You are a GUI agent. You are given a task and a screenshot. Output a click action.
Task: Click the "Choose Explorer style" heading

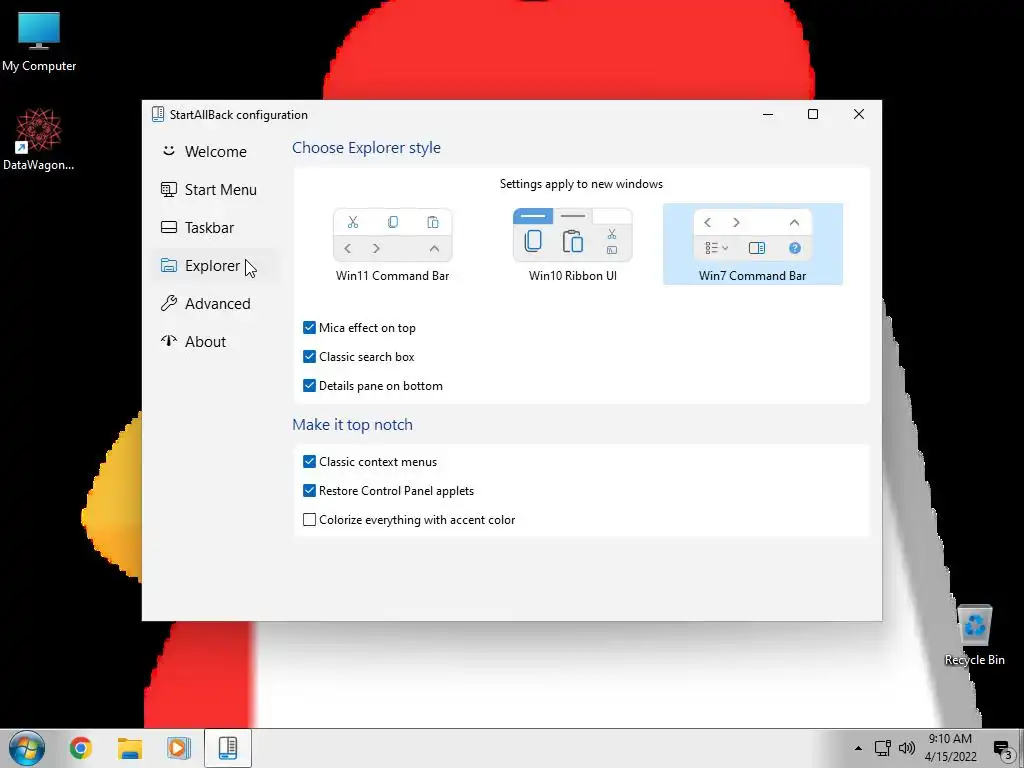coord(366,148)
